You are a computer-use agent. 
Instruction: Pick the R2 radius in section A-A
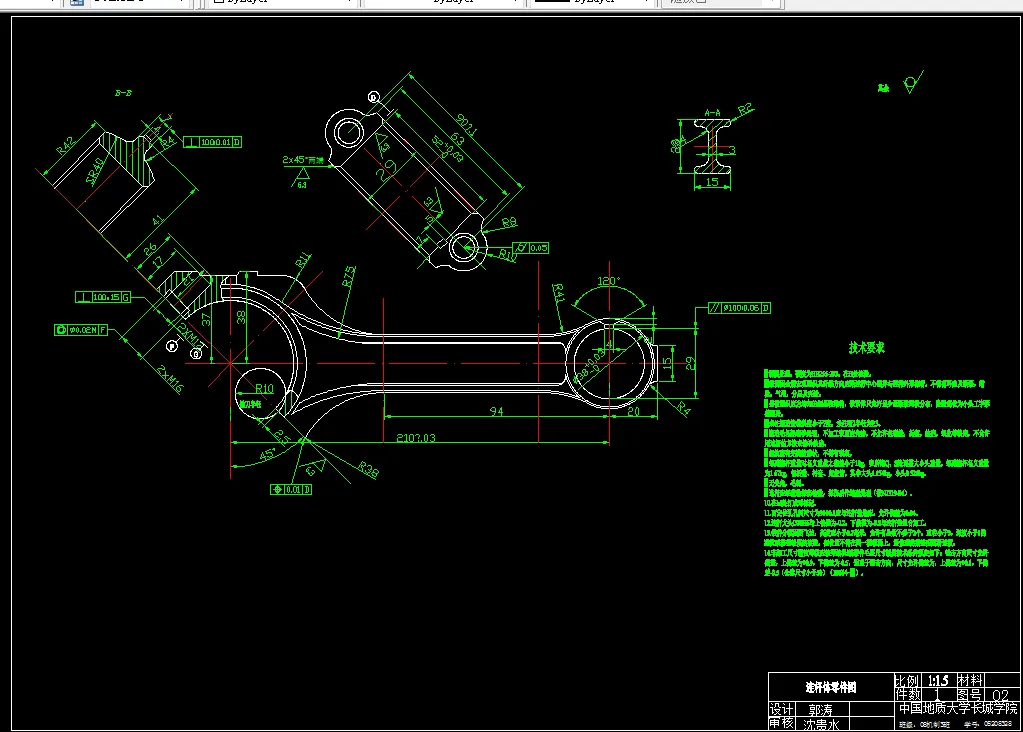click(744, 109)
